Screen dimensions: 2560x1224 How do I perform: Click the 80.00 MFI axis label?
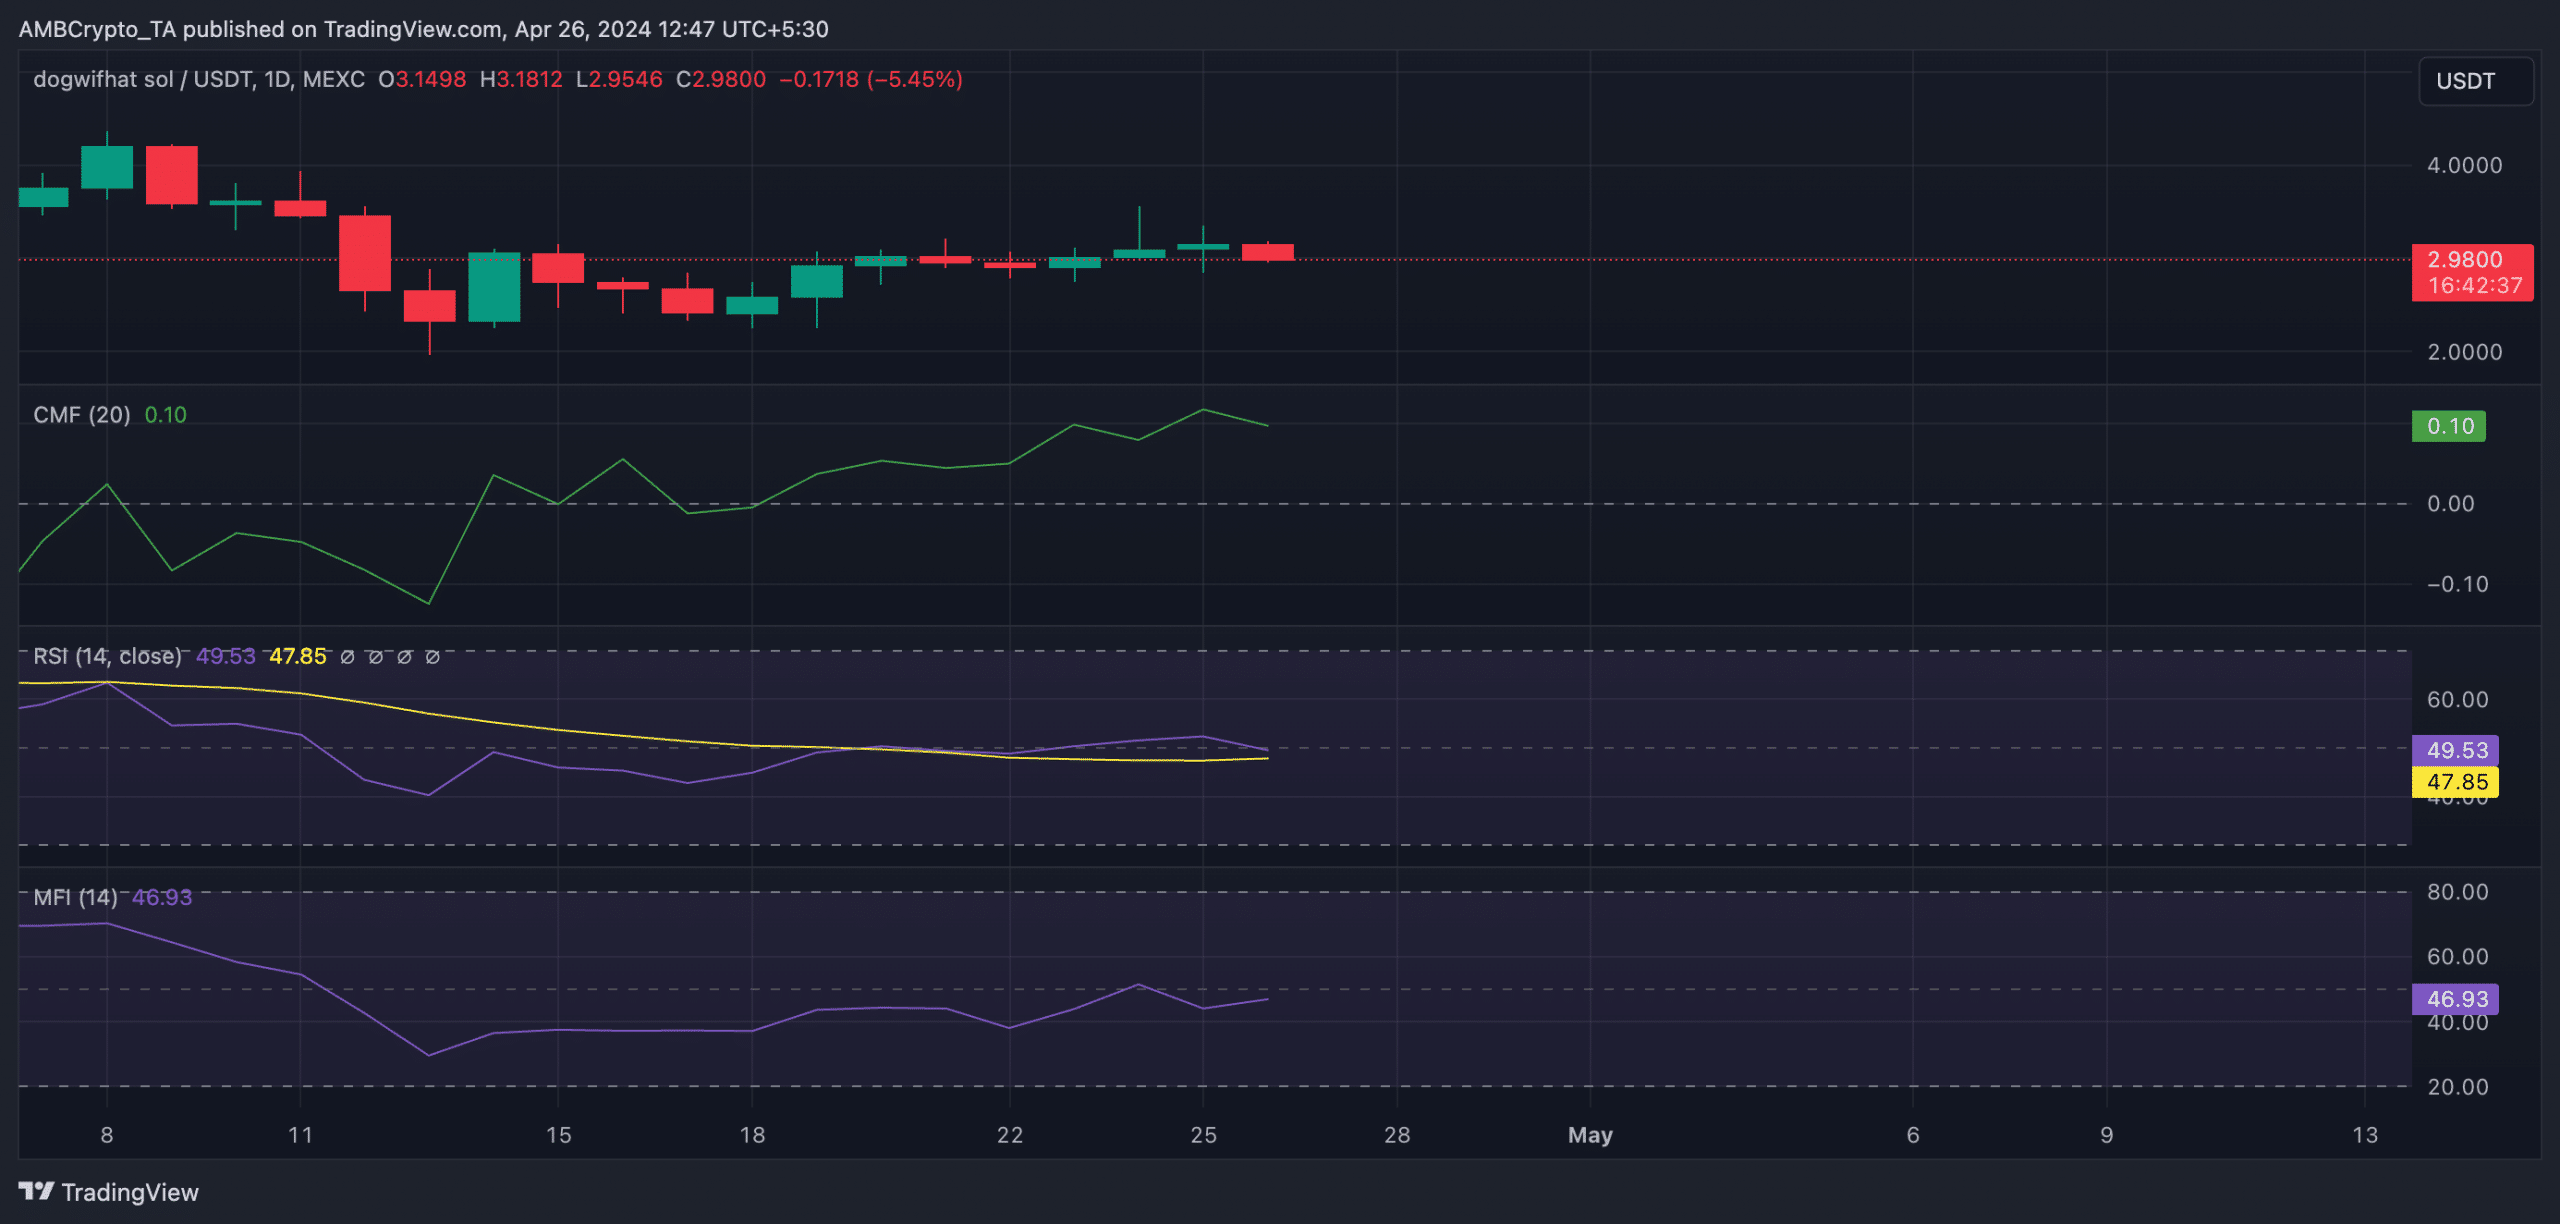tap(2458, 892)
